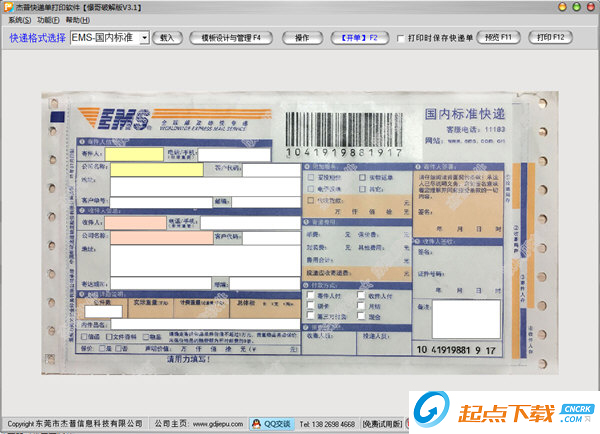Click the recipient address text area
600x434 pixels.
(x=205, y=261)
